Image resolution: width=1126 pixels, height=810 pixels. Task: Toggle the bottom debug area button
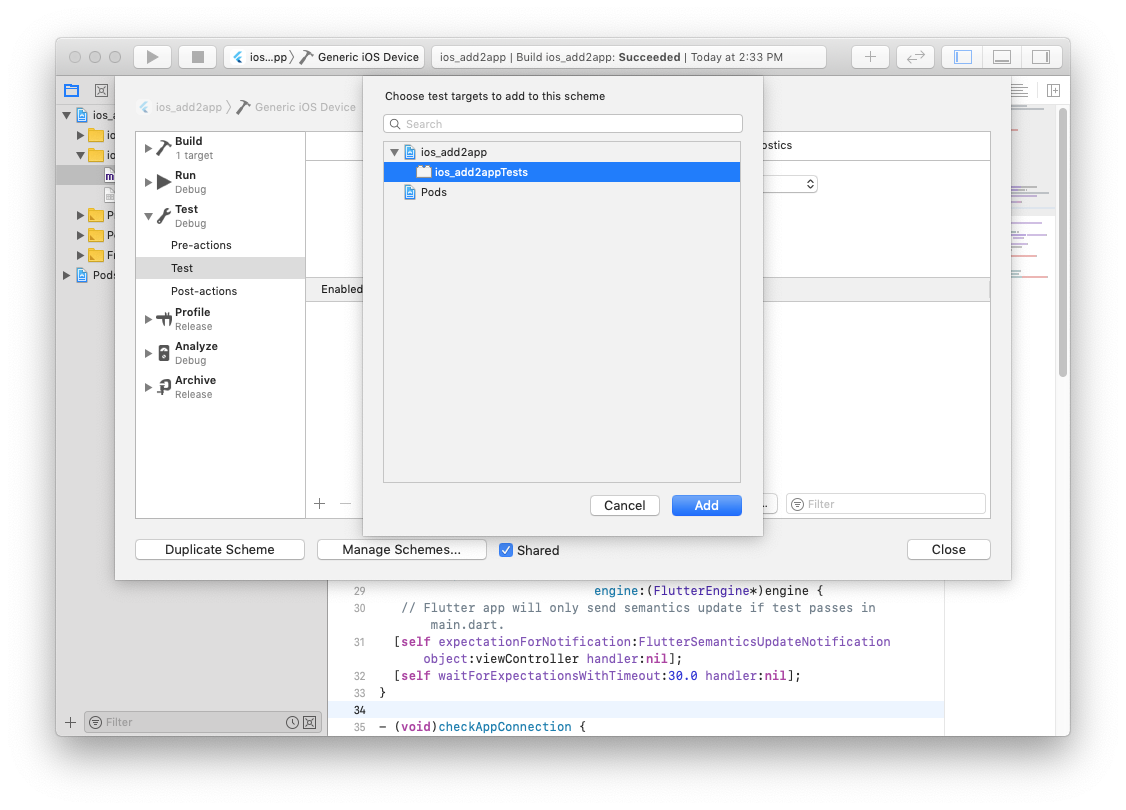click(x=1002, y=57)
